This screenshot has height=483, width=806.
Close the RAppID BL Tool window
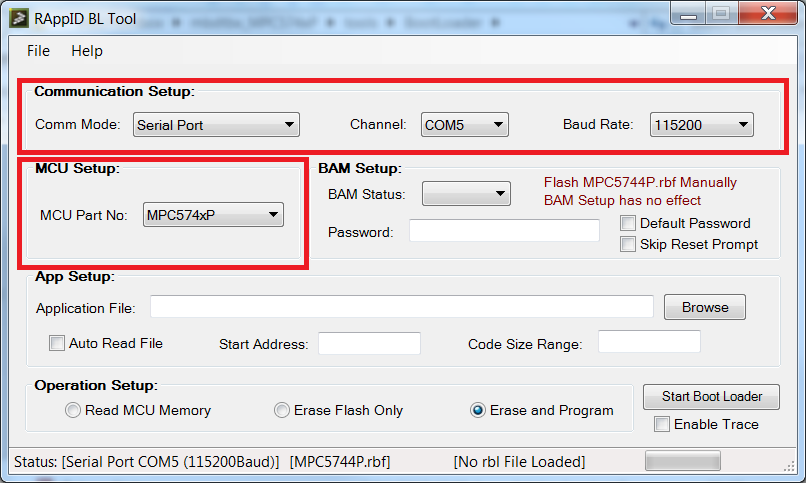click(x=768, y=14)
